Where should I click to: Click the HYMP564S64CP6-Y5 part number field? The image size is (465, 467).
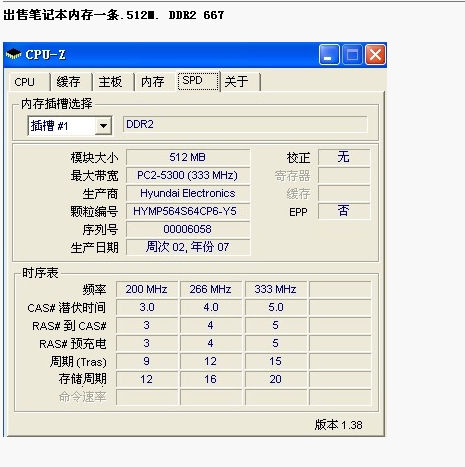[188, 211]
